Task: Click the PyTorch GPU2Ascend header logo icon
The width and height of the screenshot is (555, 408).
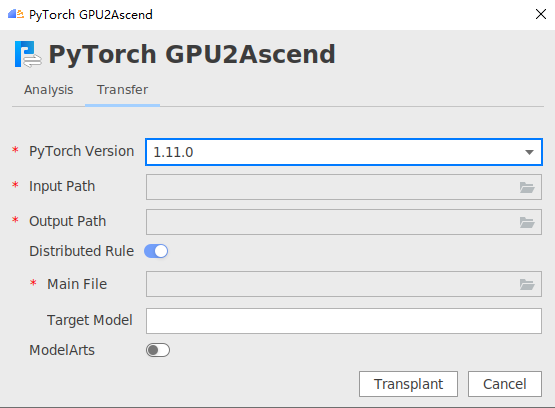Action: 28,54
